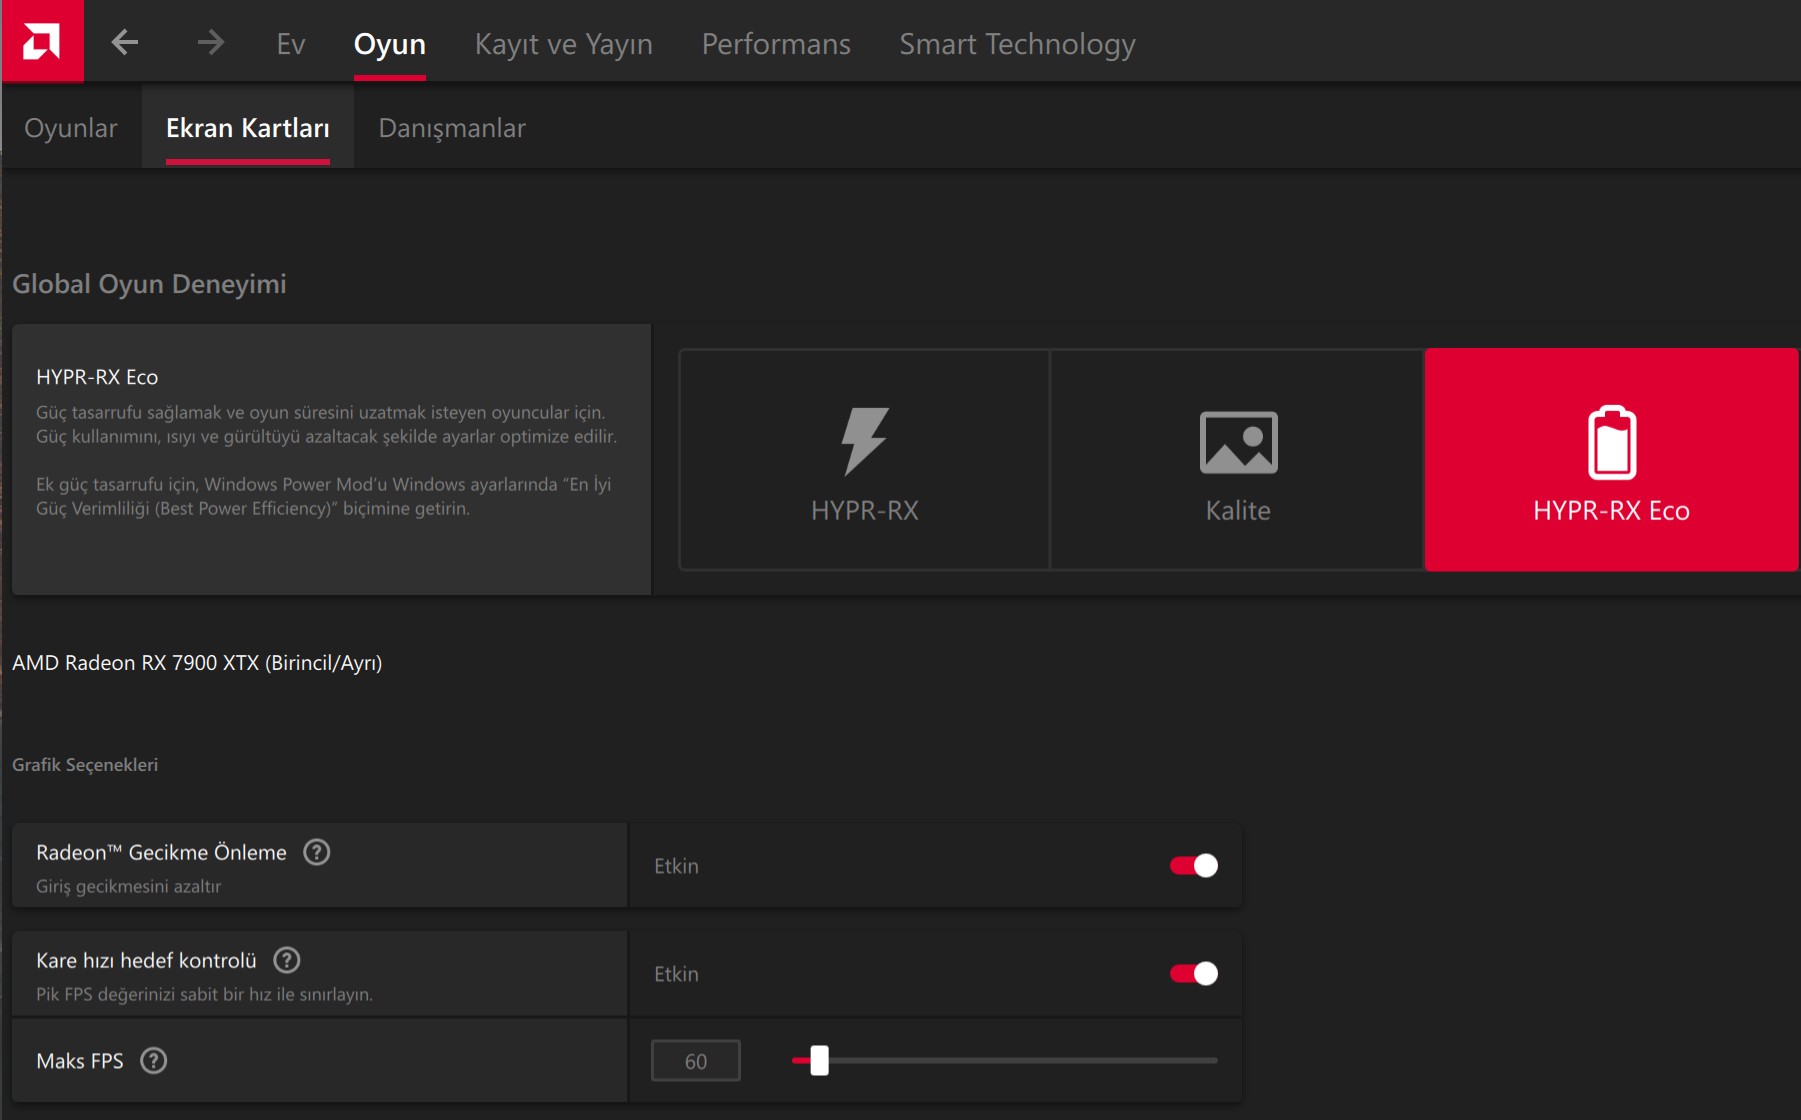The width and height of the screenshot is (1801, 1120).
Task: Open help for Radeon Gecikme Önleme
Action: click(317, 852)
